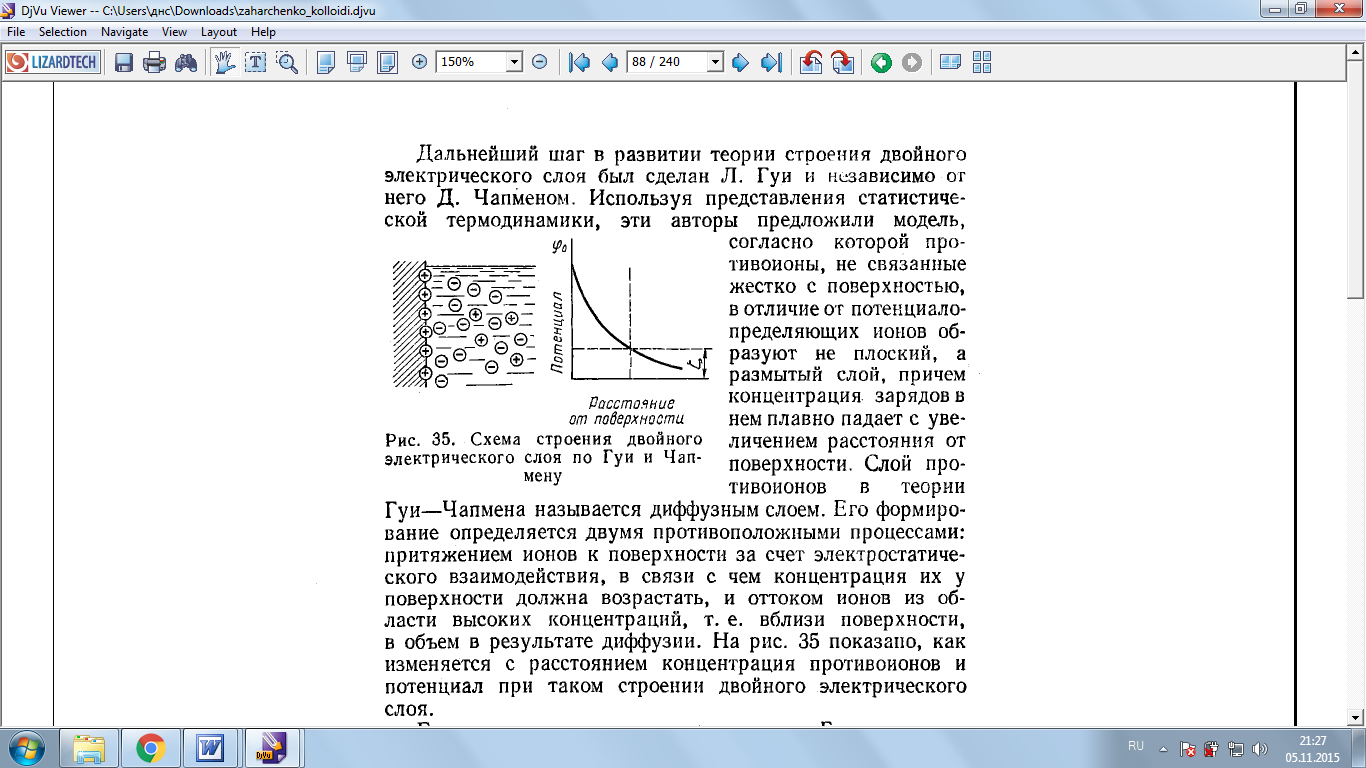Open the Windows Start menu
Image resolution: width=1366 pixels, height=768 pixels.
25,747
